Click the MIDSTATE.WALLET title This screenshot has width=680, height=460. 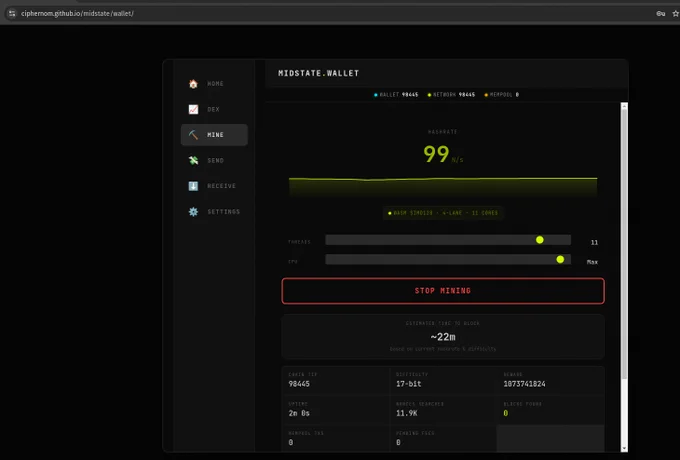point(319,73)
